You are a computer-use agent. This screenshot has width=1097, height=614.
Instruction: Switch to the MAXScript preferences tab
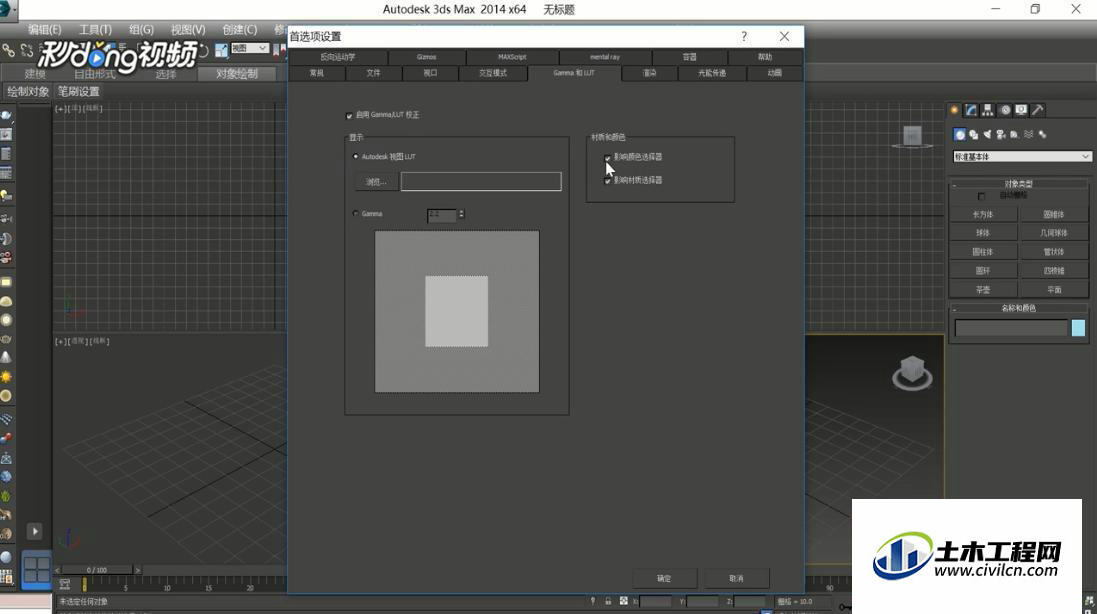[x=512, y=57]
